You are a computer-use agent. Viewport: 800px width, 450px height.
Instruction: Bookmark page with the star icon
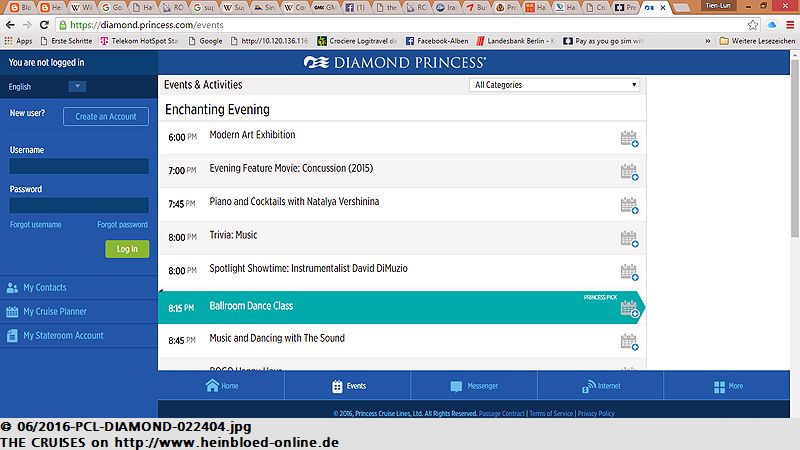coord(753,24)
